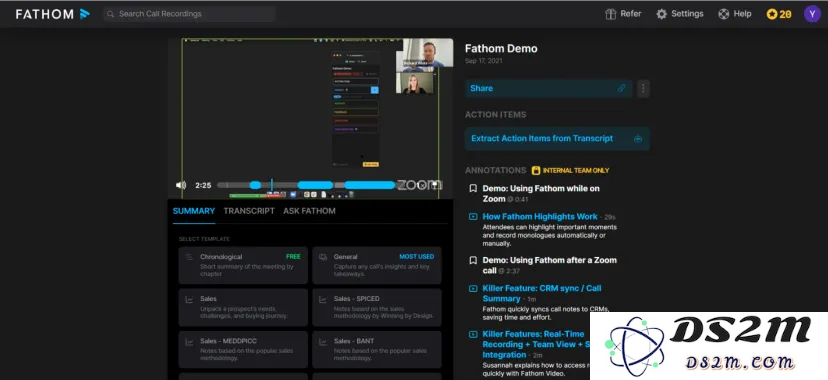Click the General template icon
The height and width of the screenshot is (380, 828).
323,257
